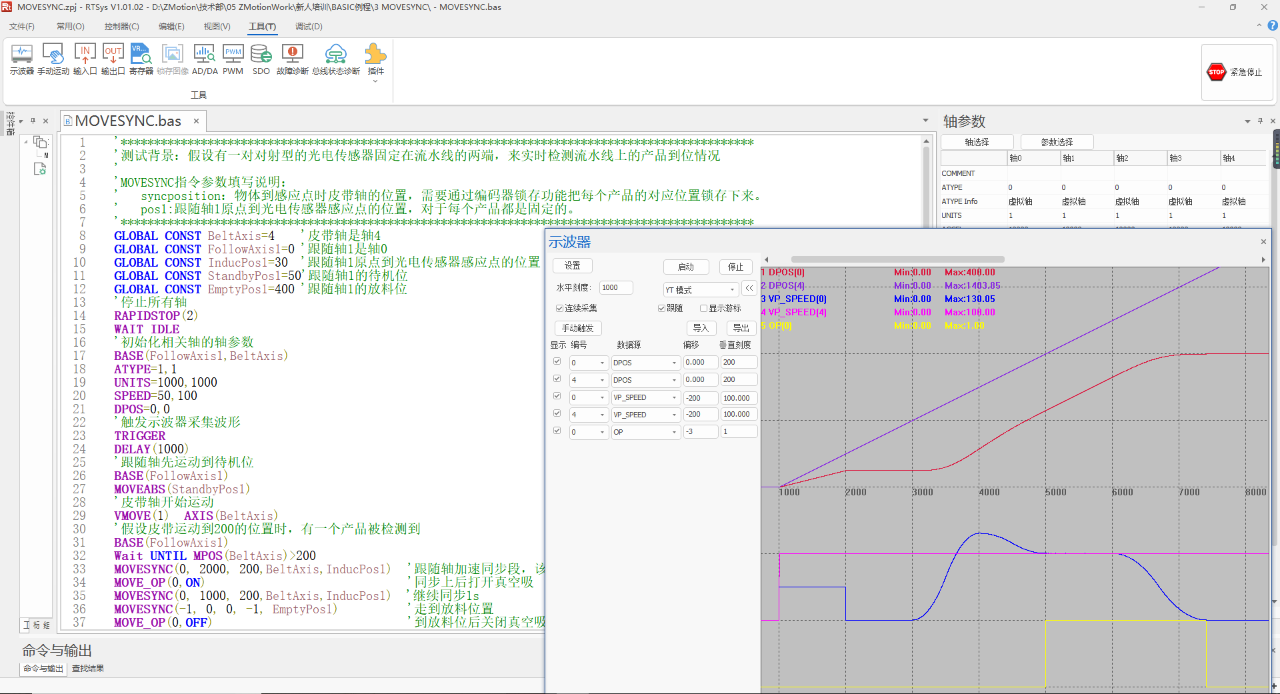Open the AD/DA tool

pyautogui.click(x=205, y=60)
